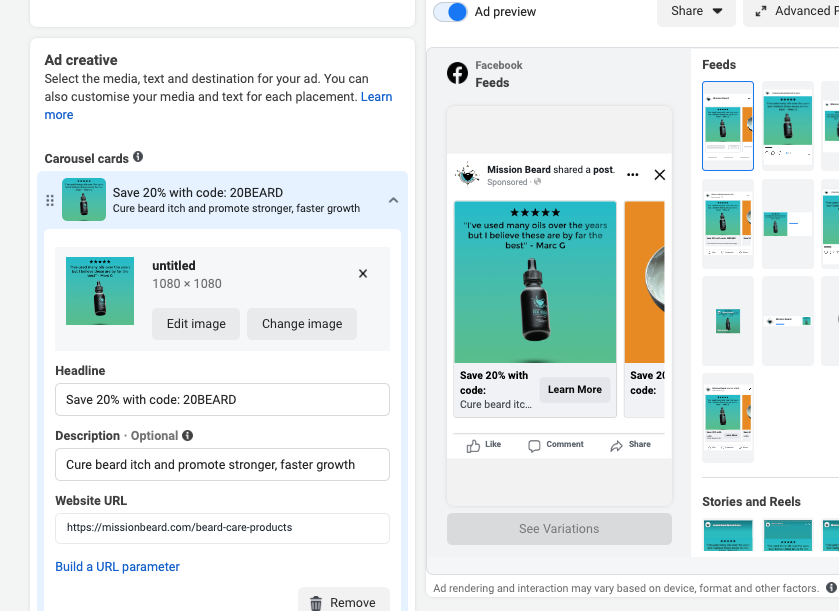Image resolution: width=839 pixels, height=611 pixels.
Task: Open the Build a URL parameter link
Action: [x=118, y=567]
